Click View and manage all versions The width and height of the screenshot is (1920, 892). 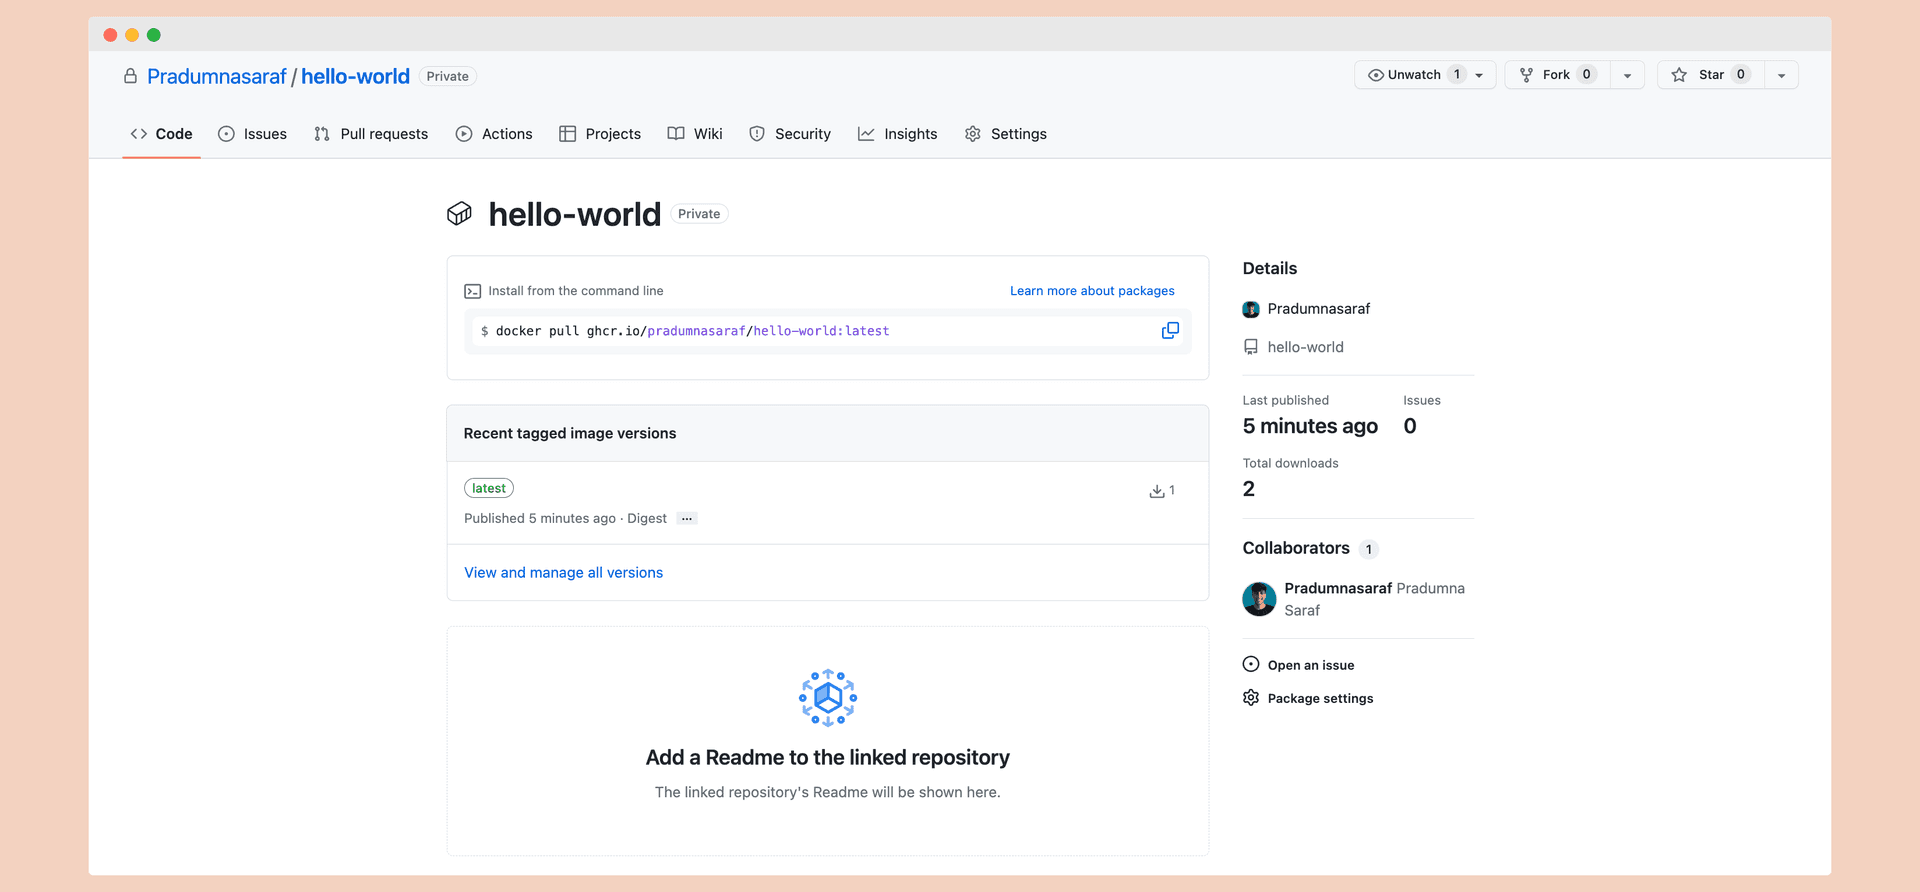(x=563, y=573)
